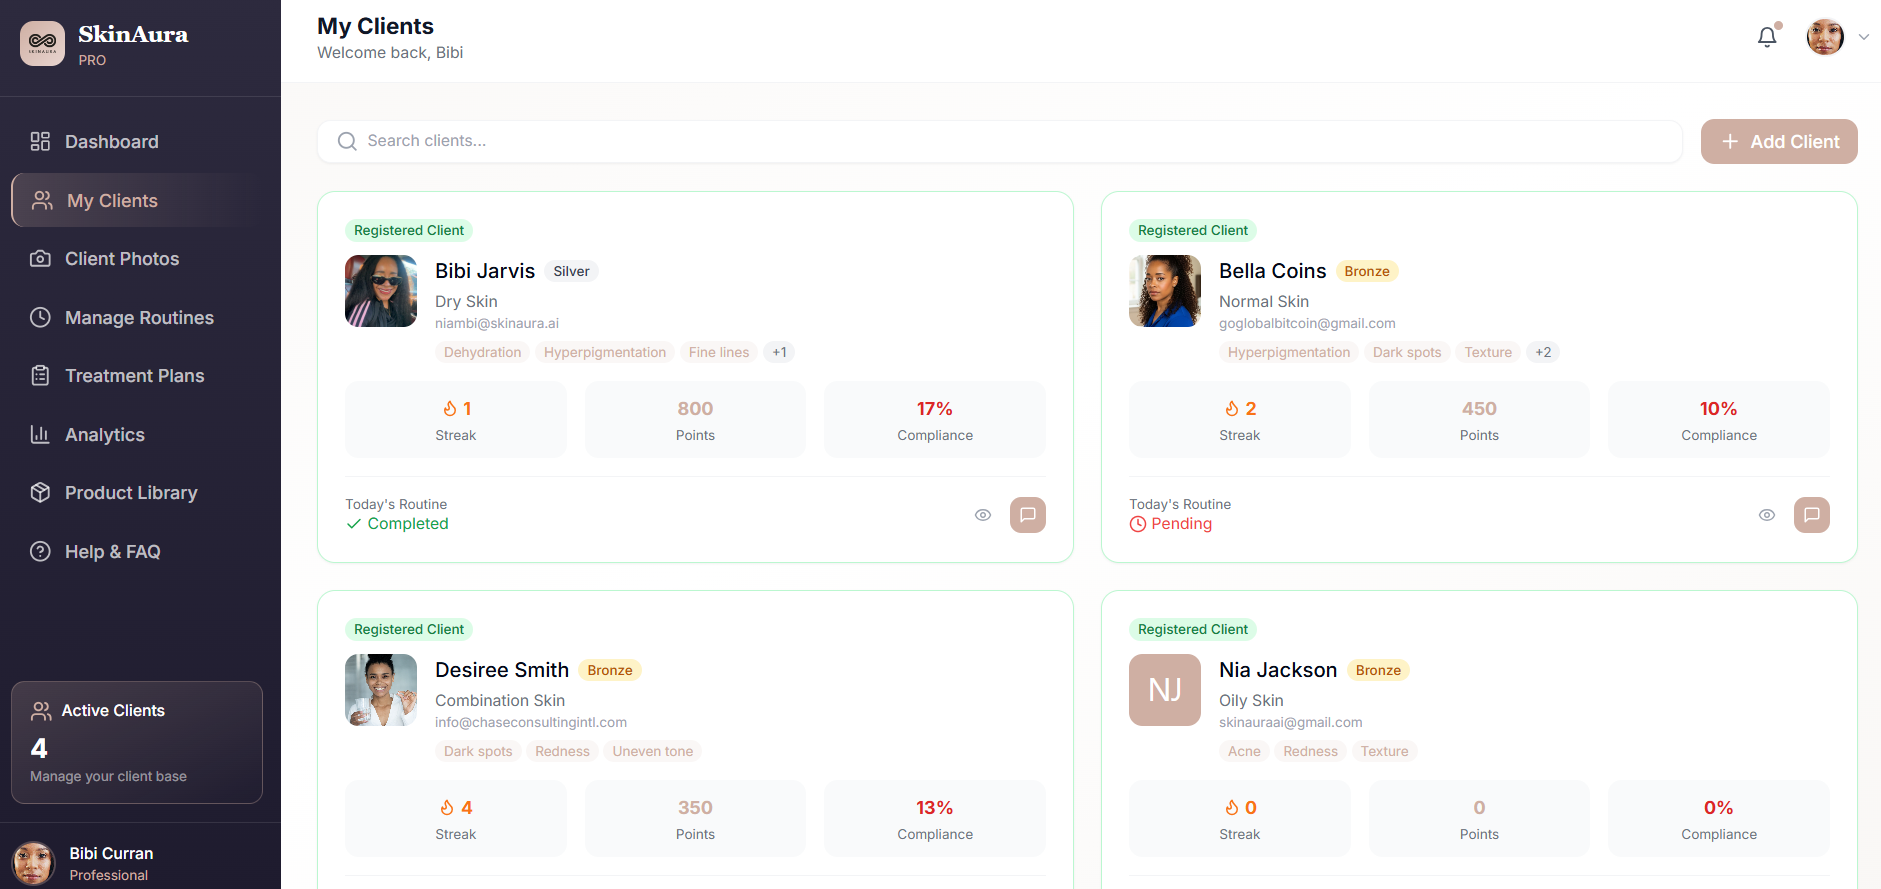Open Treatment Plans from the sidebar
The height and width of the screenshot is (889, 1881).
point(134,376)
